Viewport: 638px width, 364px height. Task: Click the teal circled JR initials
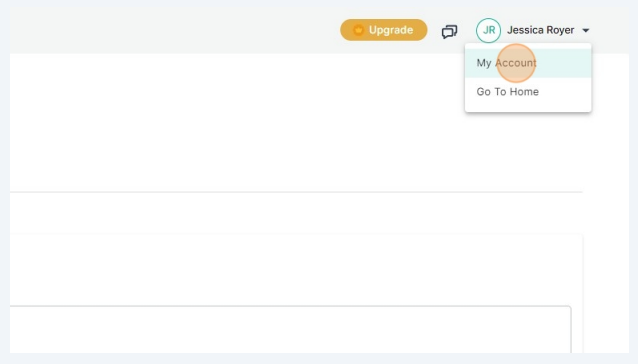[x=488, y=31]
